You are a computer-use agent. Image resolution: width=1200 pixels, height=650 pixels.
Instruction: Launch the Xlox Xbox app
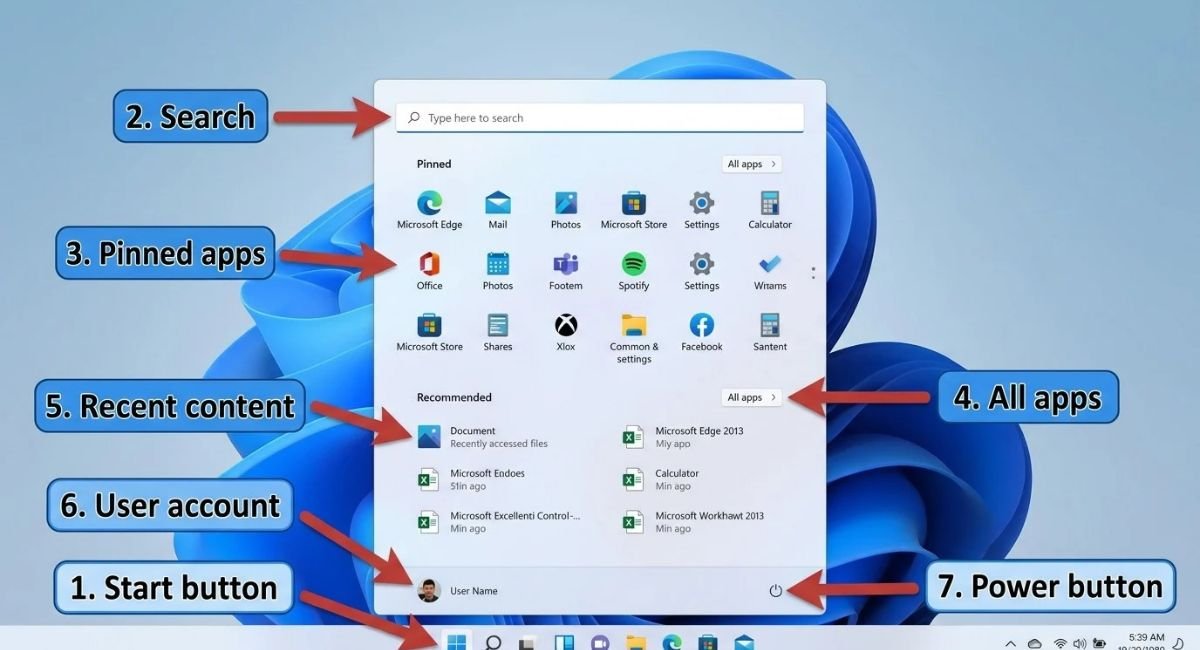click(566, 333)
